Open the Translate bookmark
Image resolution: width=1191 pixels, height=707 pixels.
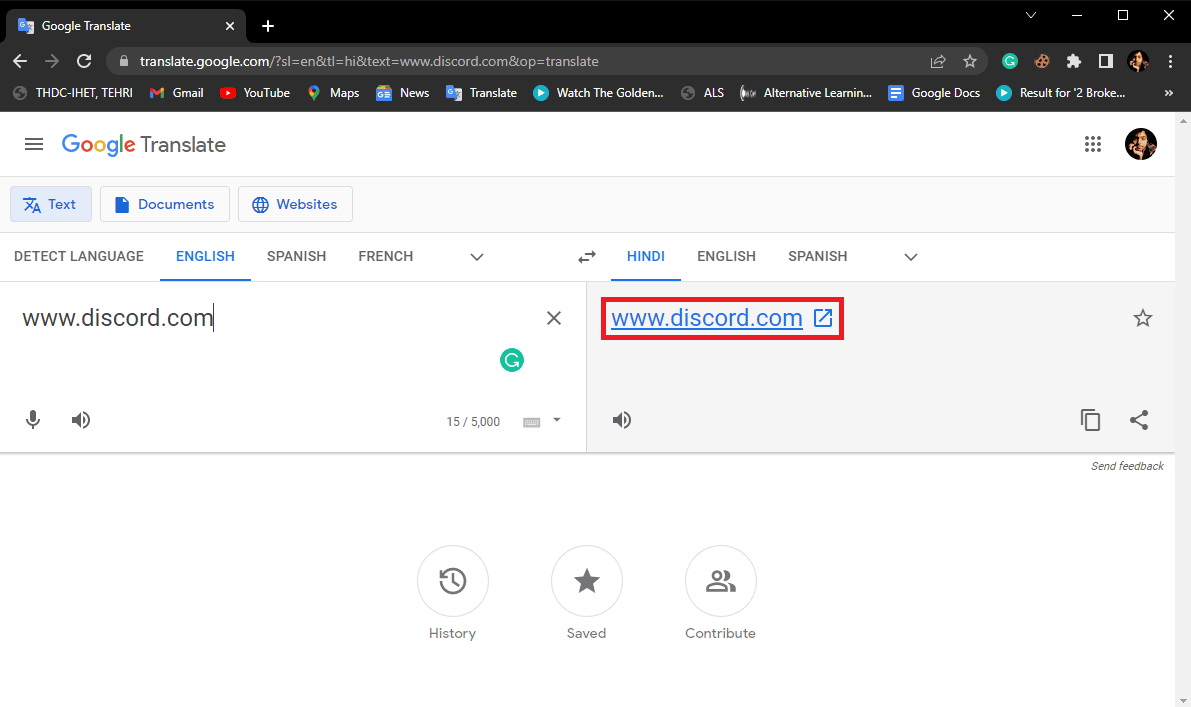(482, 93)
